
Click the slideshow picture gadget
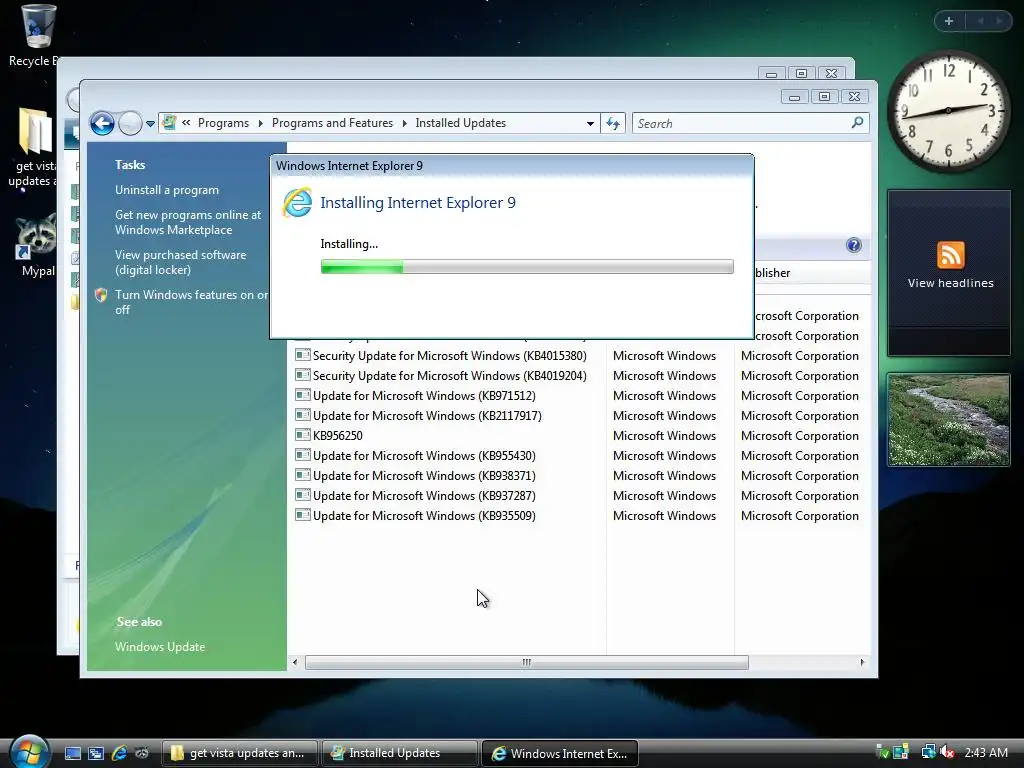pos(948,420)
